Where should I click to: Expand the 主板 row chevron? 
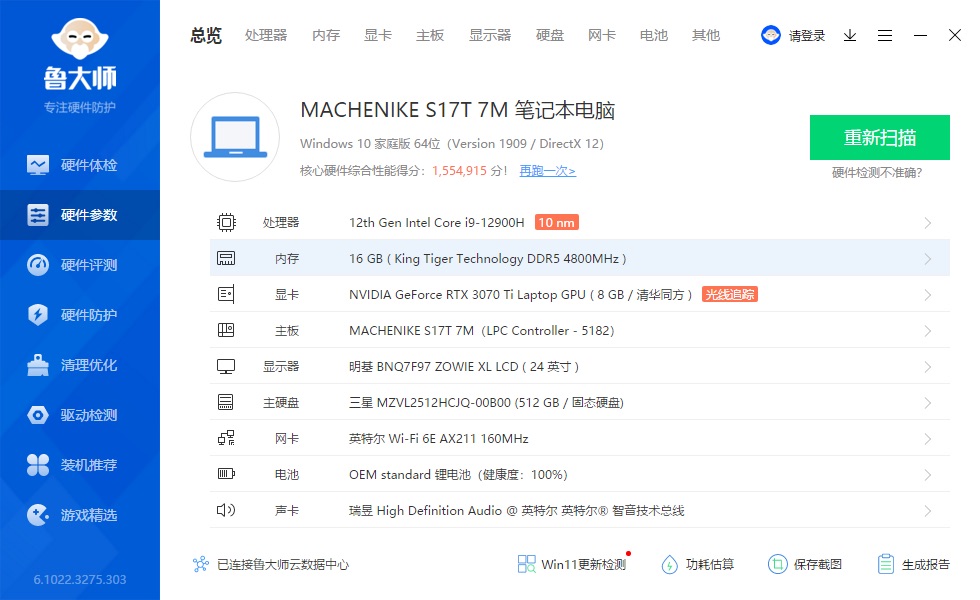pyautogui.click(x=928, y=331)
